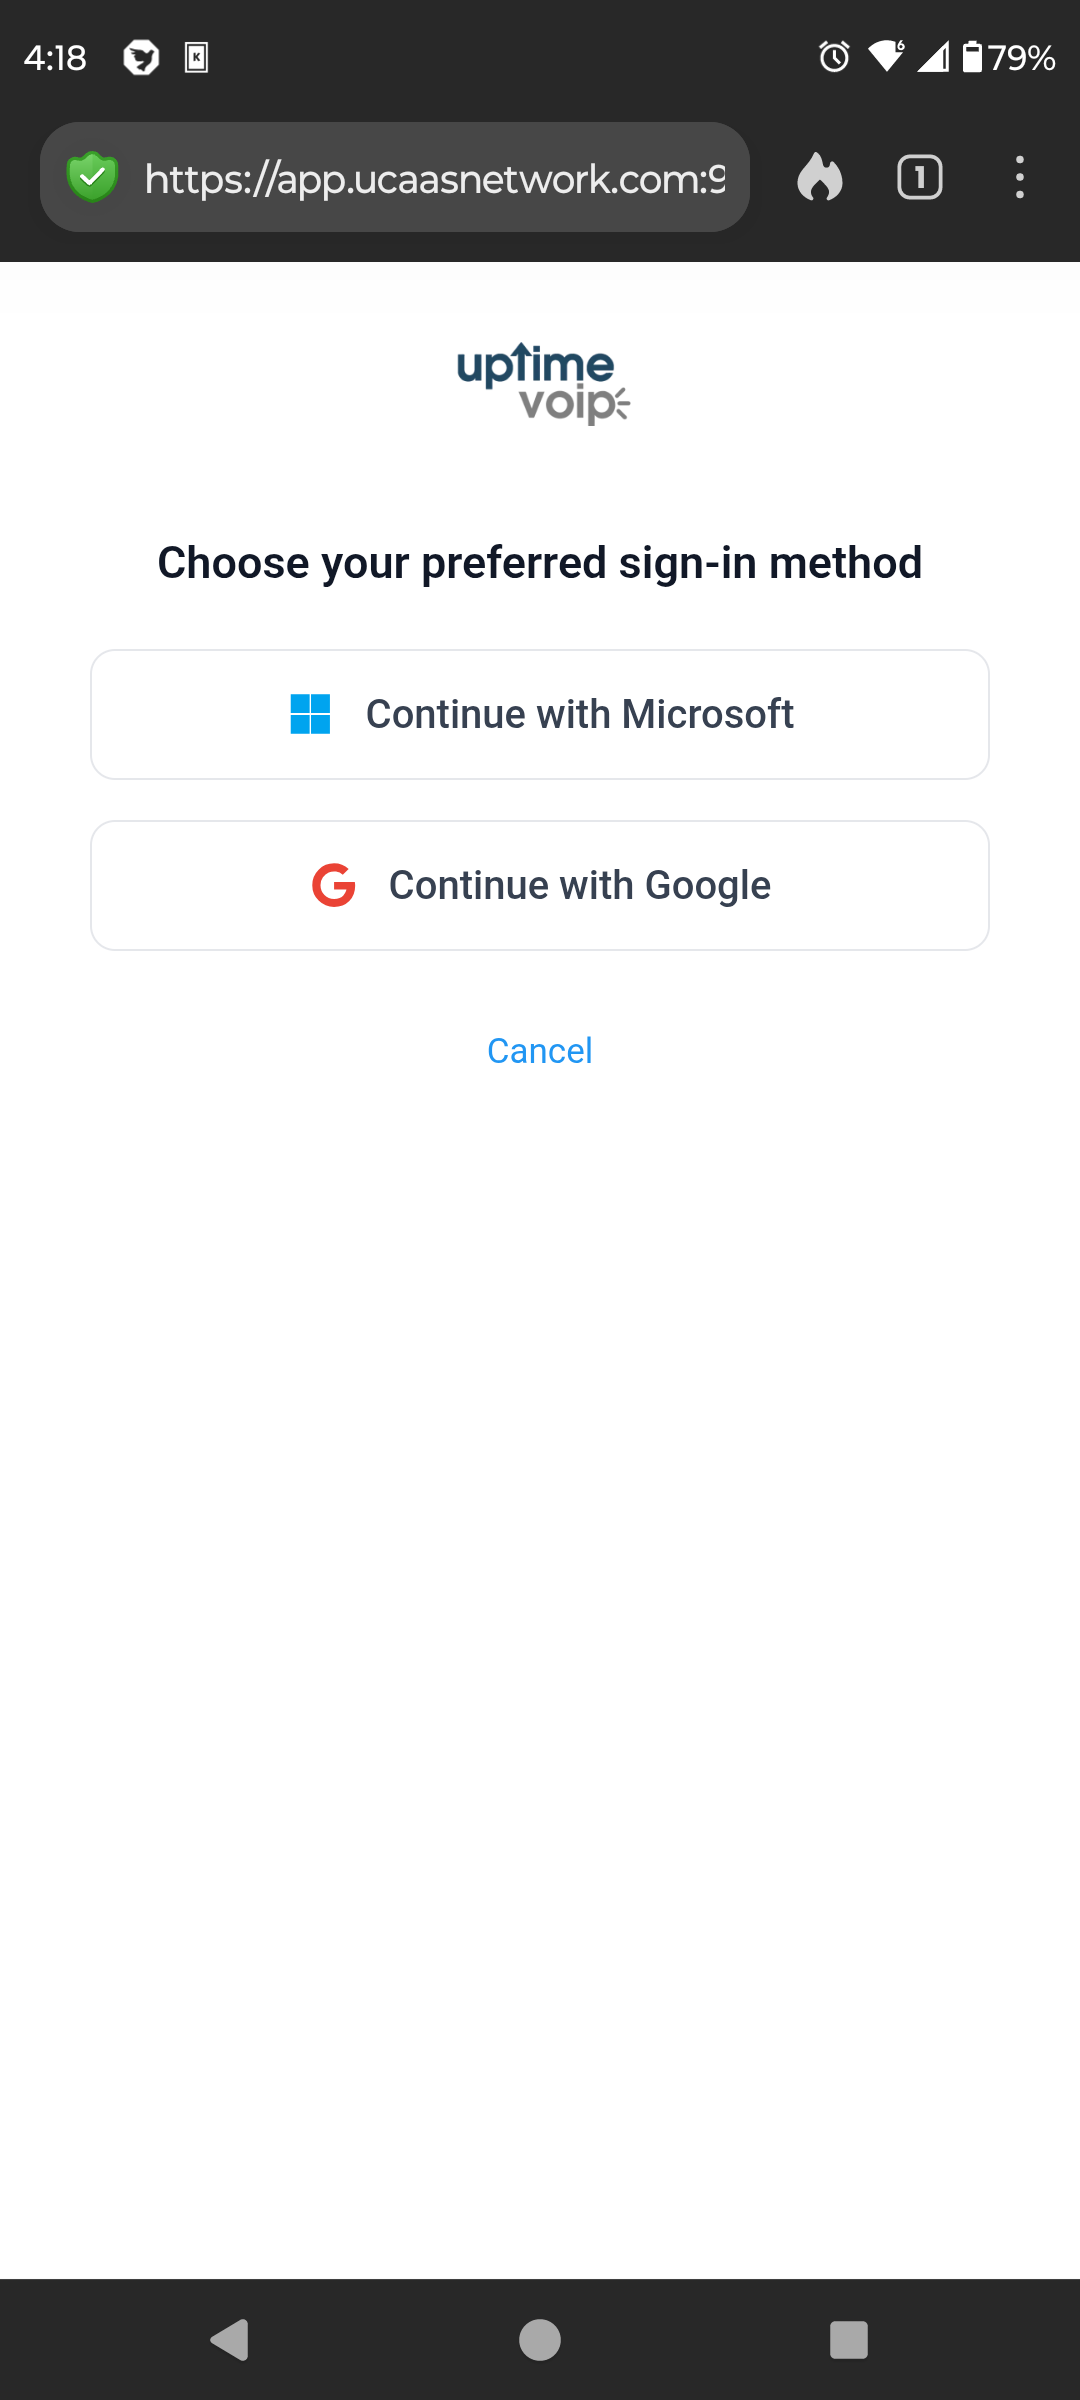The width and height of the screenshot is (1080, 2400).
Task: Tap the alarm clock status icon
Action: [834, 57]
